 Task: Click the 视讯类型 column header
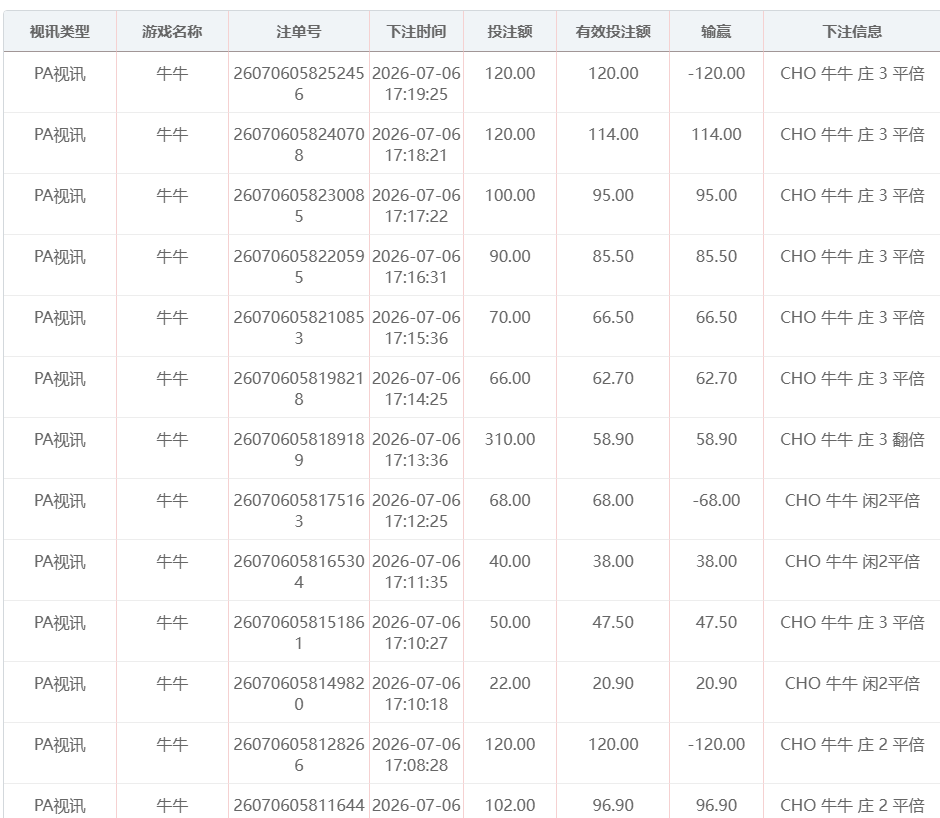tap(60, 31)
